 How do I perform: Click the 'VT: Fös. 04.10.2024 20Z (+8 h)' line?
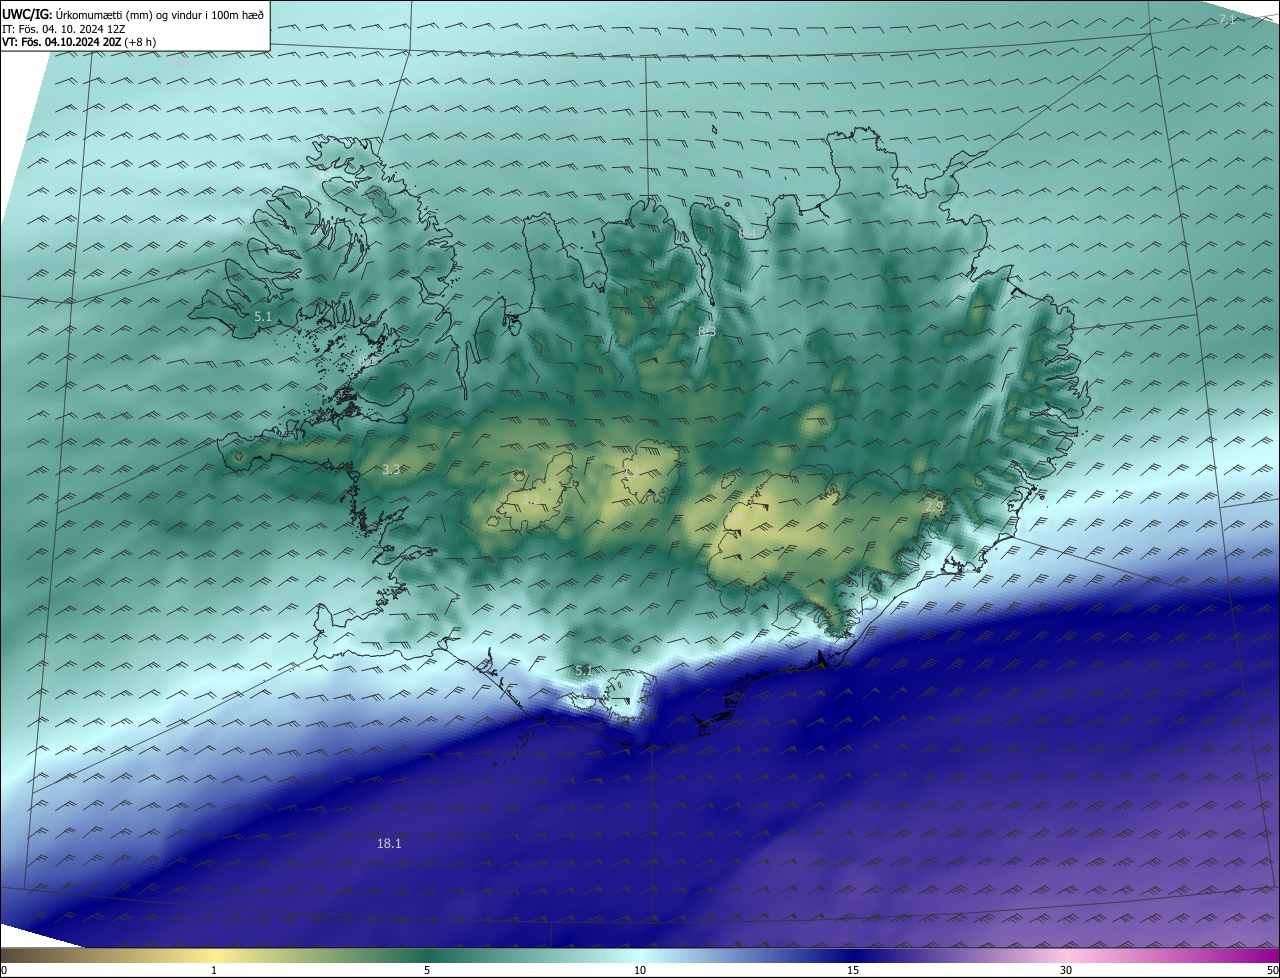(79, 42)
